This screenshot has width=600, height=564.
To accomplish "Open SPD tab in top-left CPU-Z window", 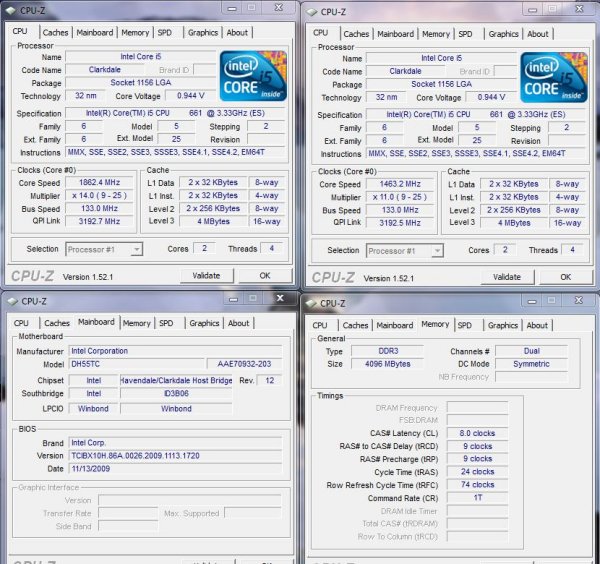I will tap(165, 33).
